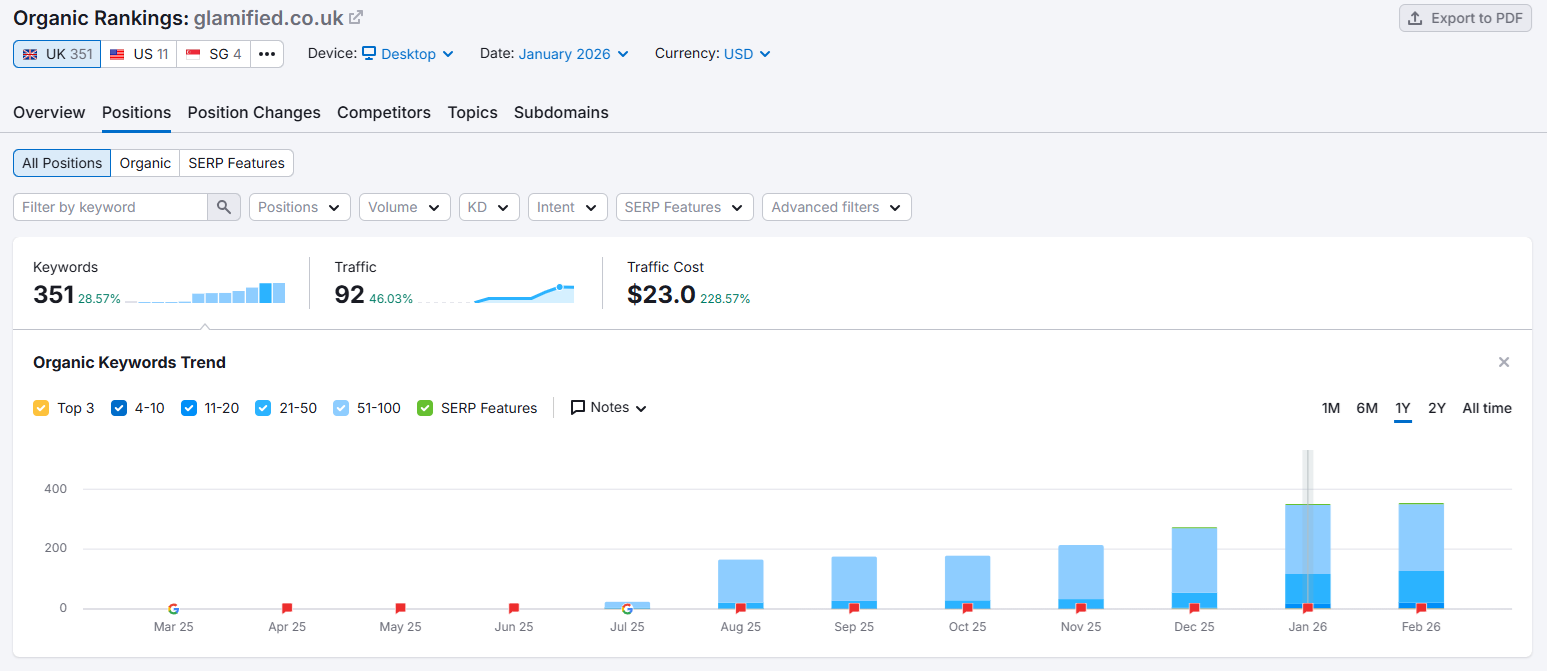Screen dimensions: 1547x671
Task: Expand the Positions filter dropdown
Action: pyautogui.click(x=300, y=207)
